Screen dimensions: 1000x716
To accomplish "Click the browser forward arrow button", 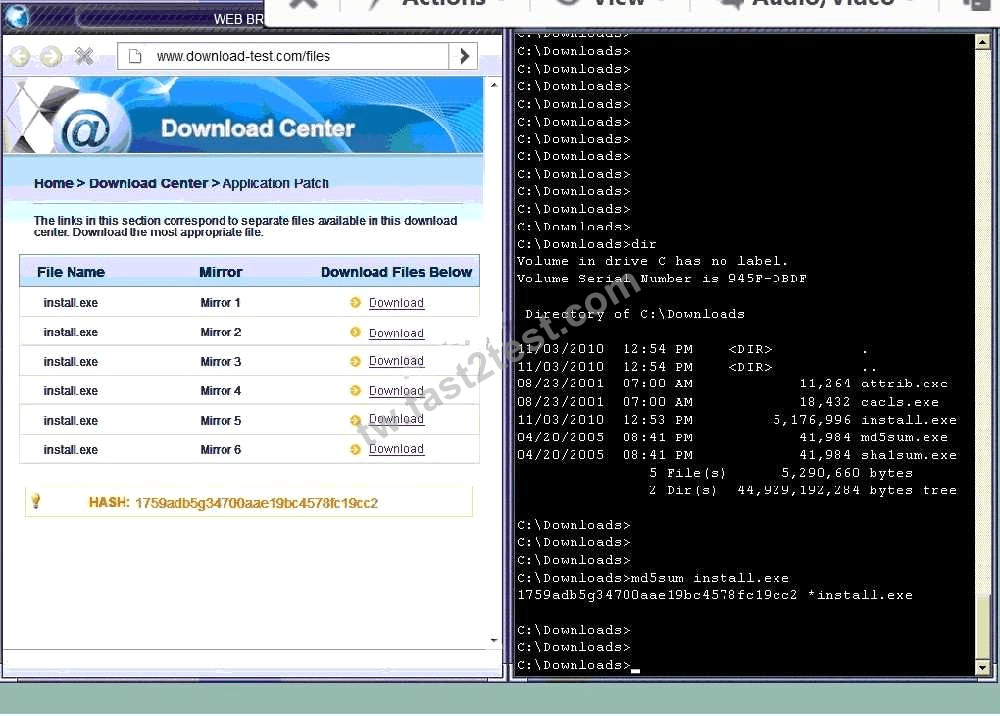I will click(51, 57).
